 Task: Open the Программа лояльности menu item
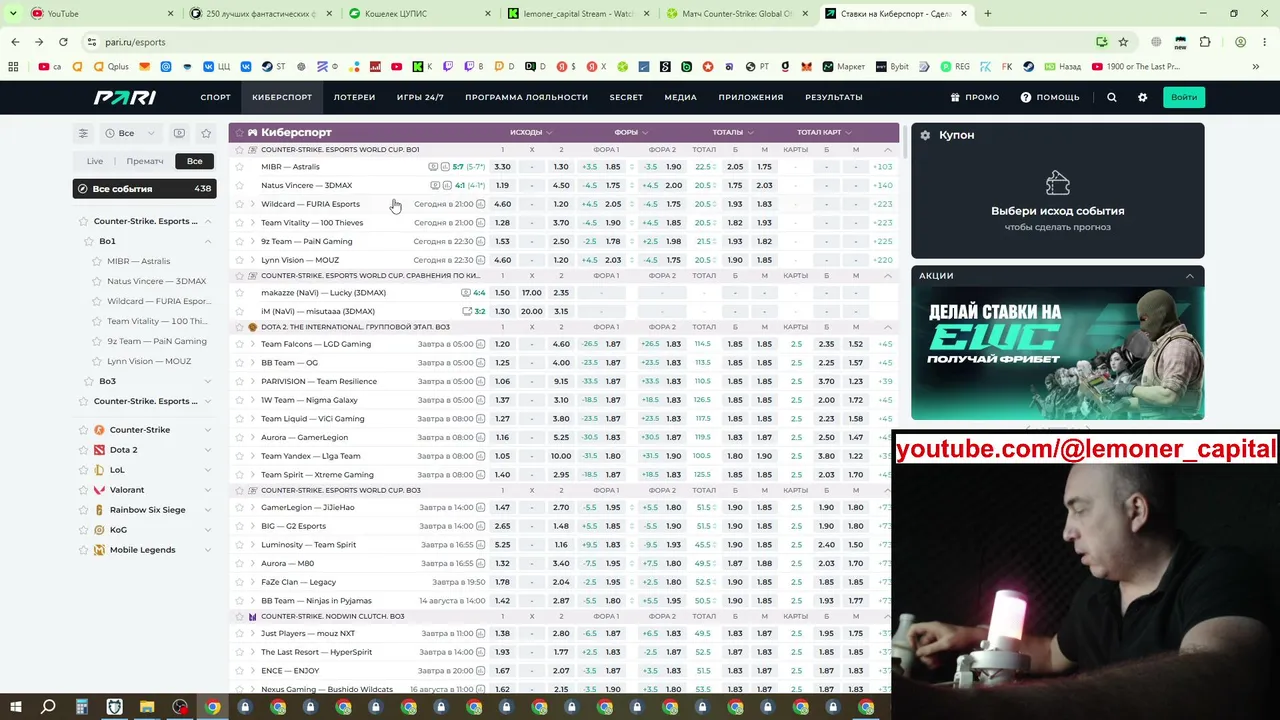(526, 97)
